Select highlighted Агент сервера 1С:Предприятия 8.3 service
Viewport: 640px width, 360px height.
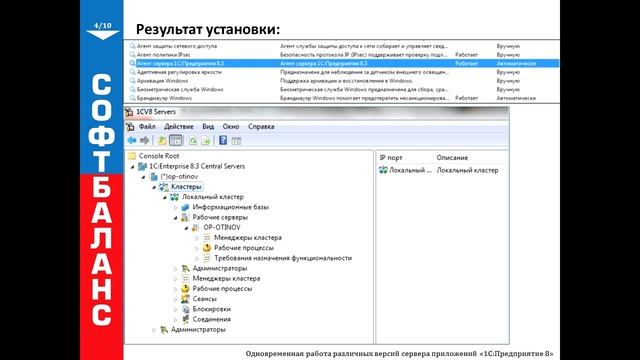coord(180,63)
